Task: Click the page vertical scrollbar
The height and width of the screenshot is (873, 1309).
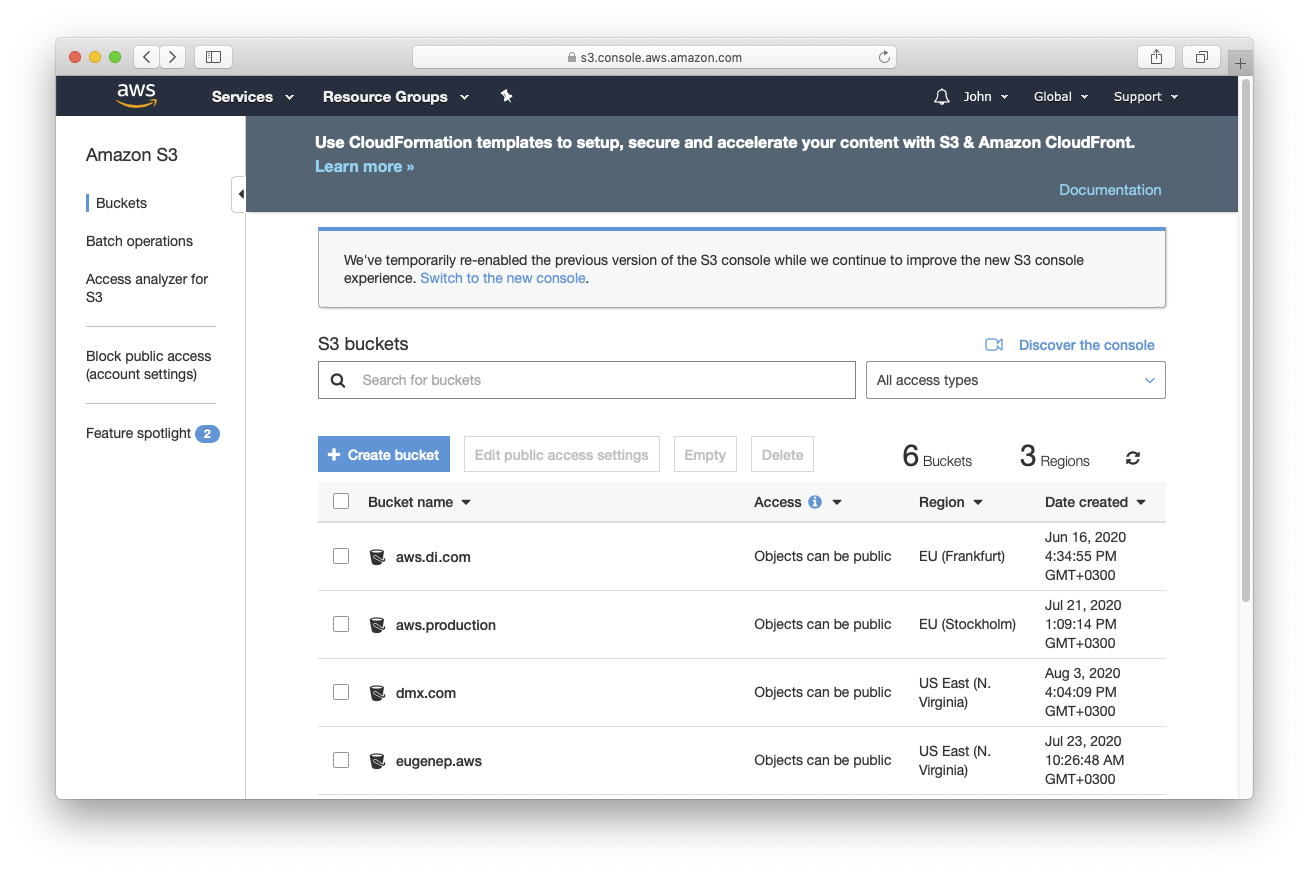Action: point(1246,340)
